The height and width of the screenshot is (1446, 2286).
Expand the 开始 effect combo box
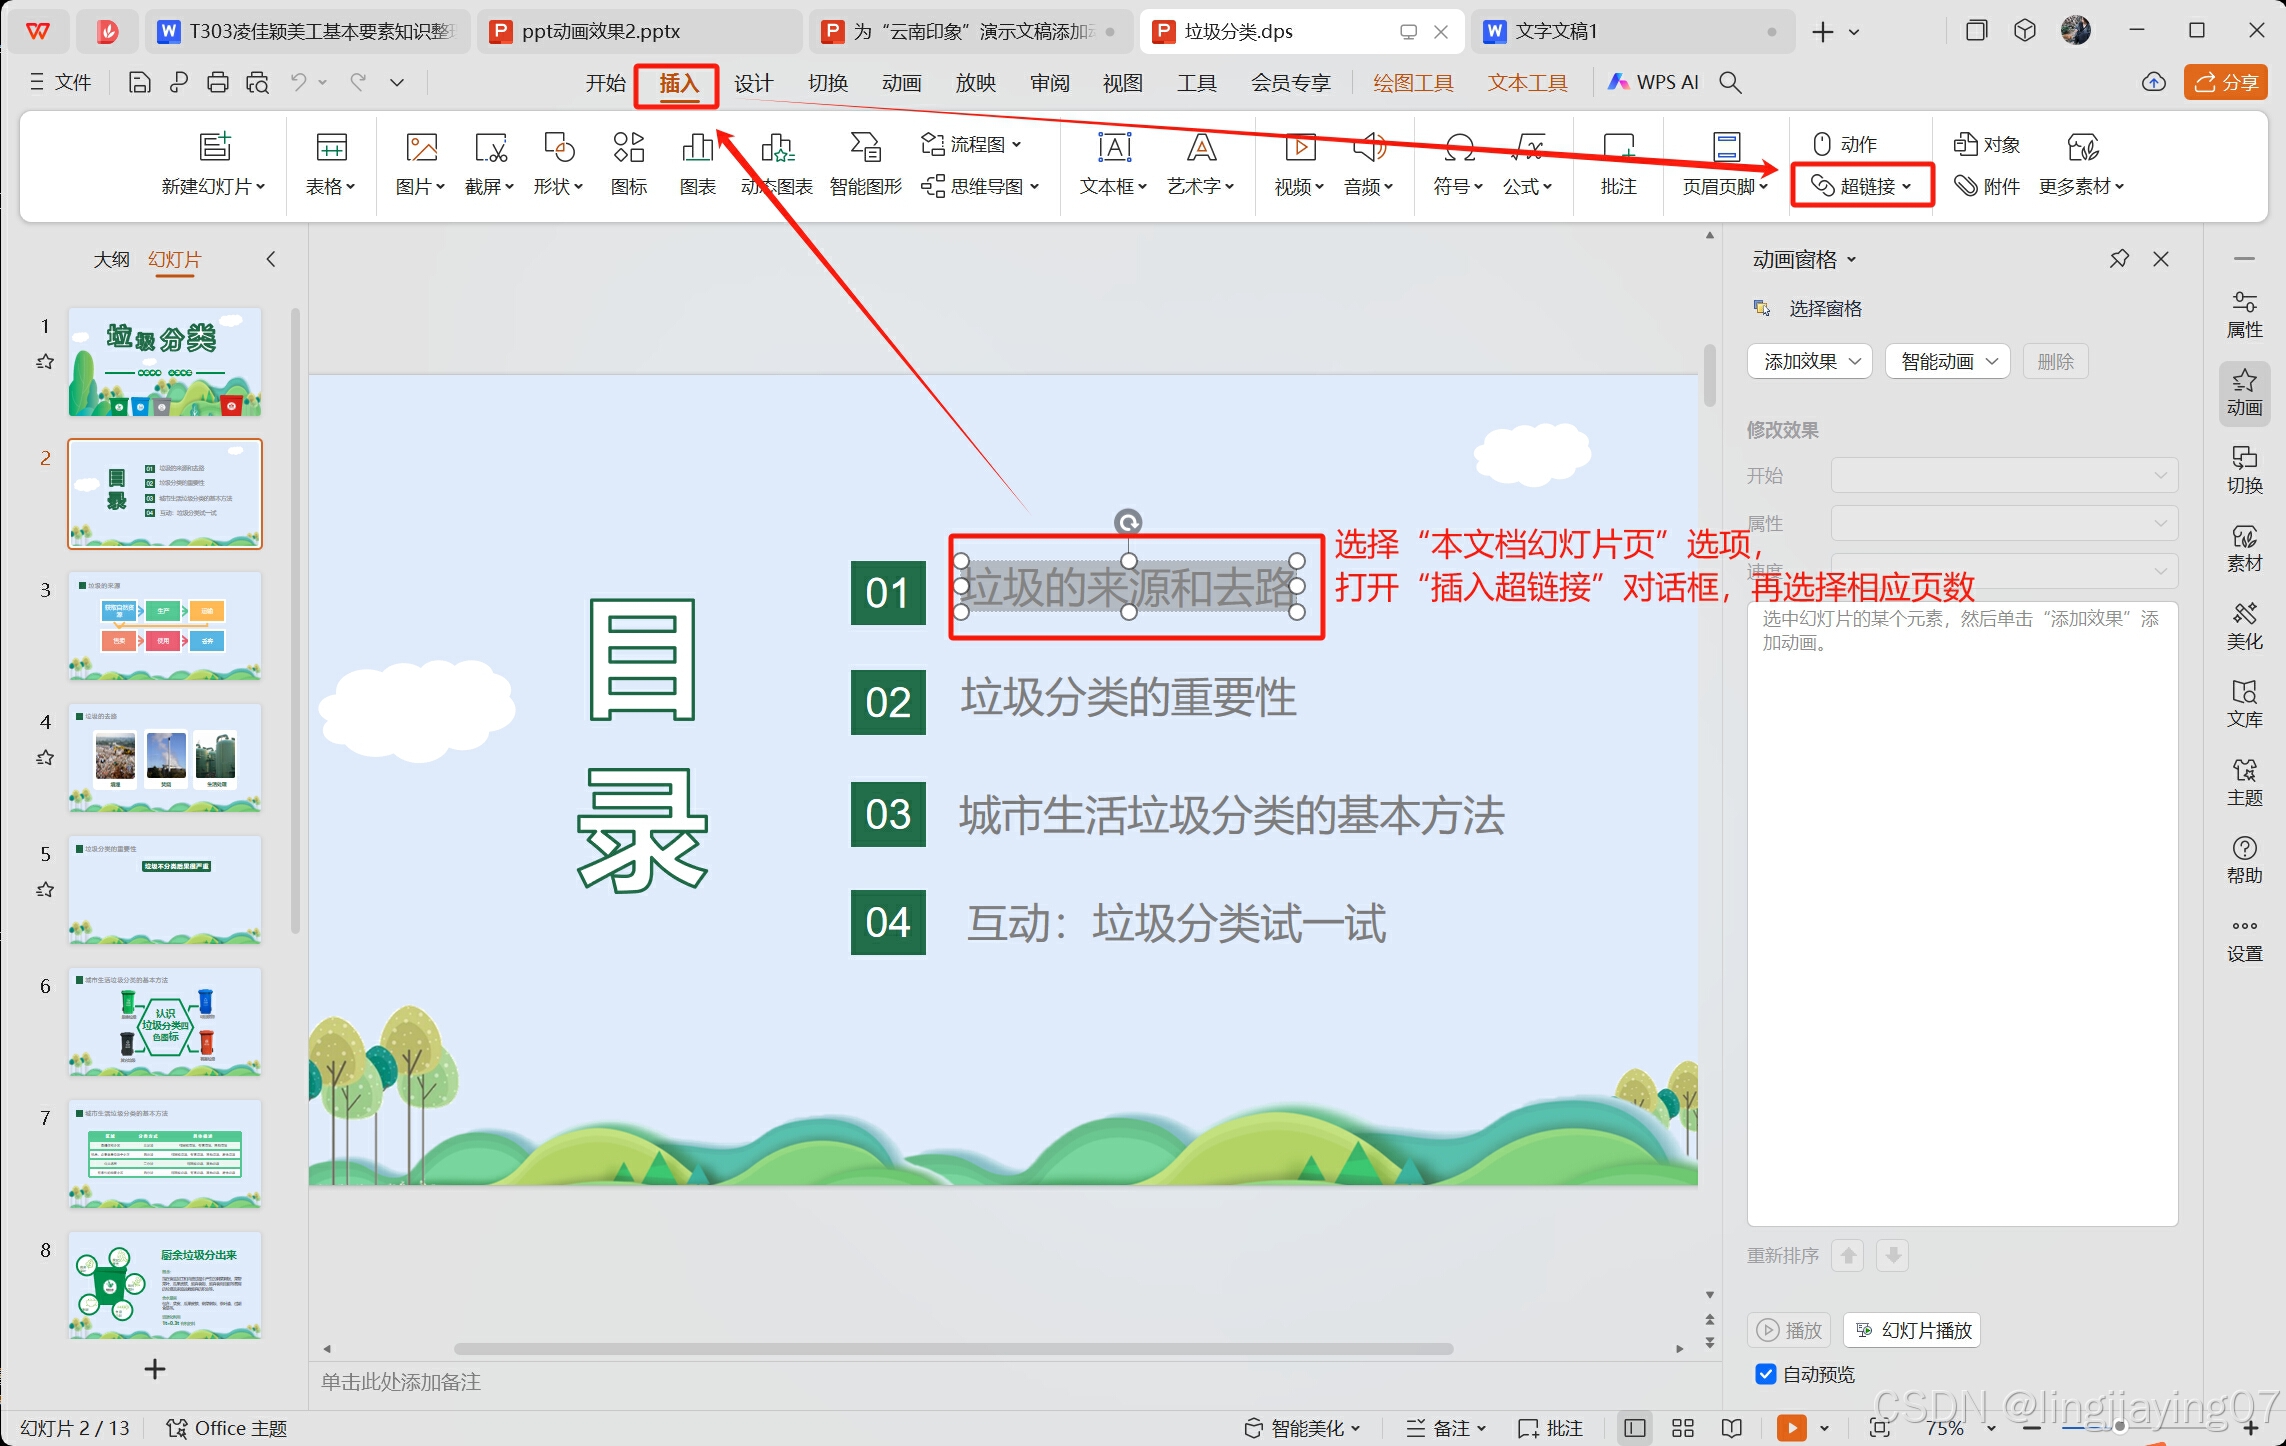[x=2004, y=475]
